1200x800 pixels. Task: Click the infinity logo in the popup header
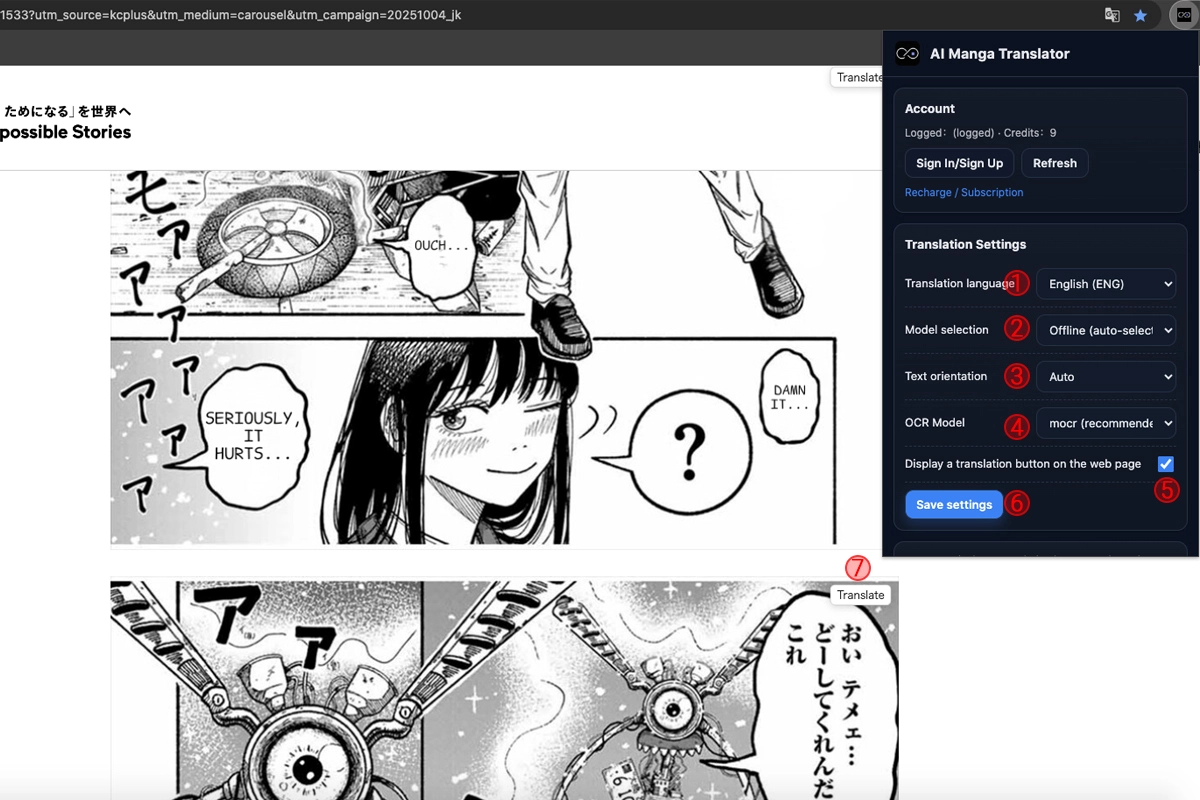[x=908, y=54]
